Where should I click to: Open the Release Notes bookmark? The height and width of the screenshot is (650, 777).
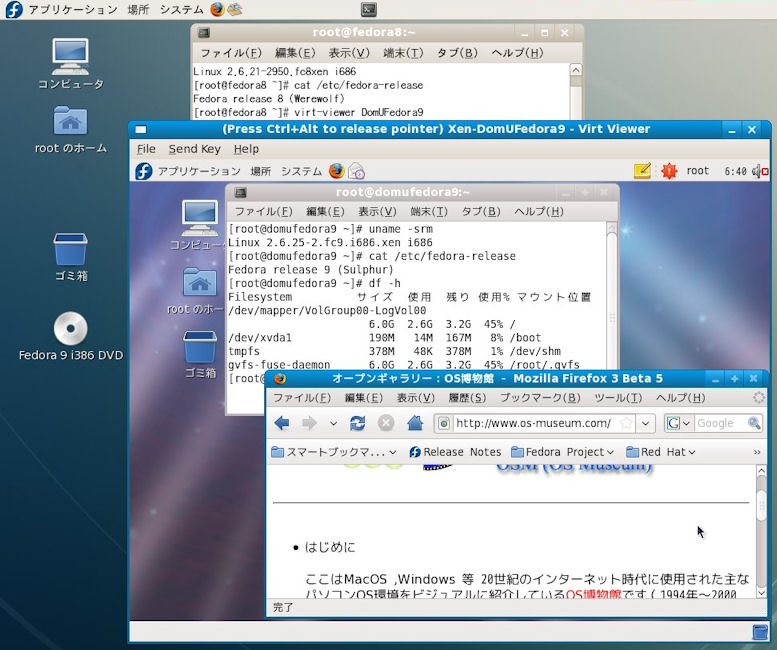point(455,452)
